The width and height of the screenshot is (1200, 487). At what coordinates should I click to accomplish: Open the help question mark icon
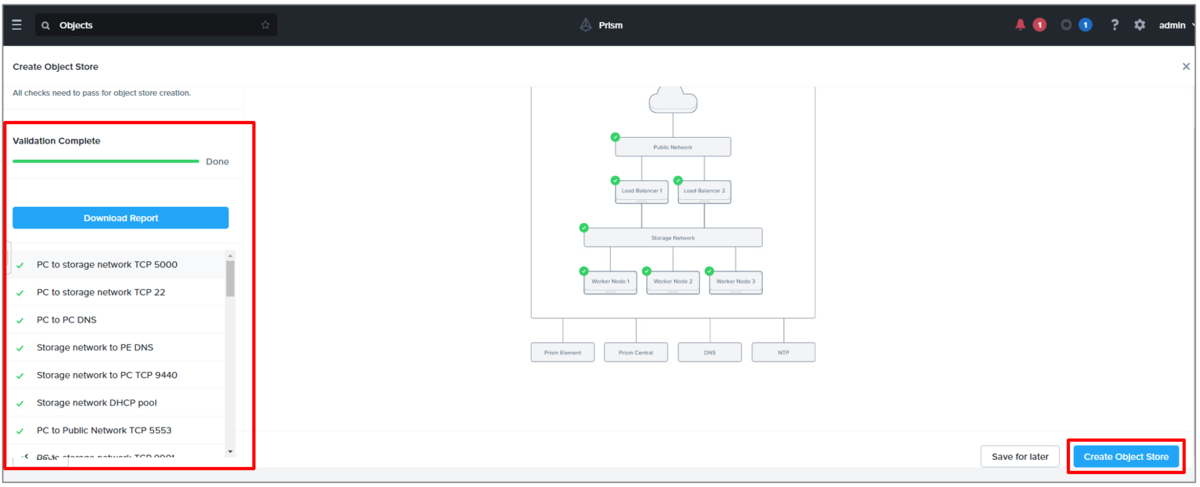click(x=1115, y=25)
